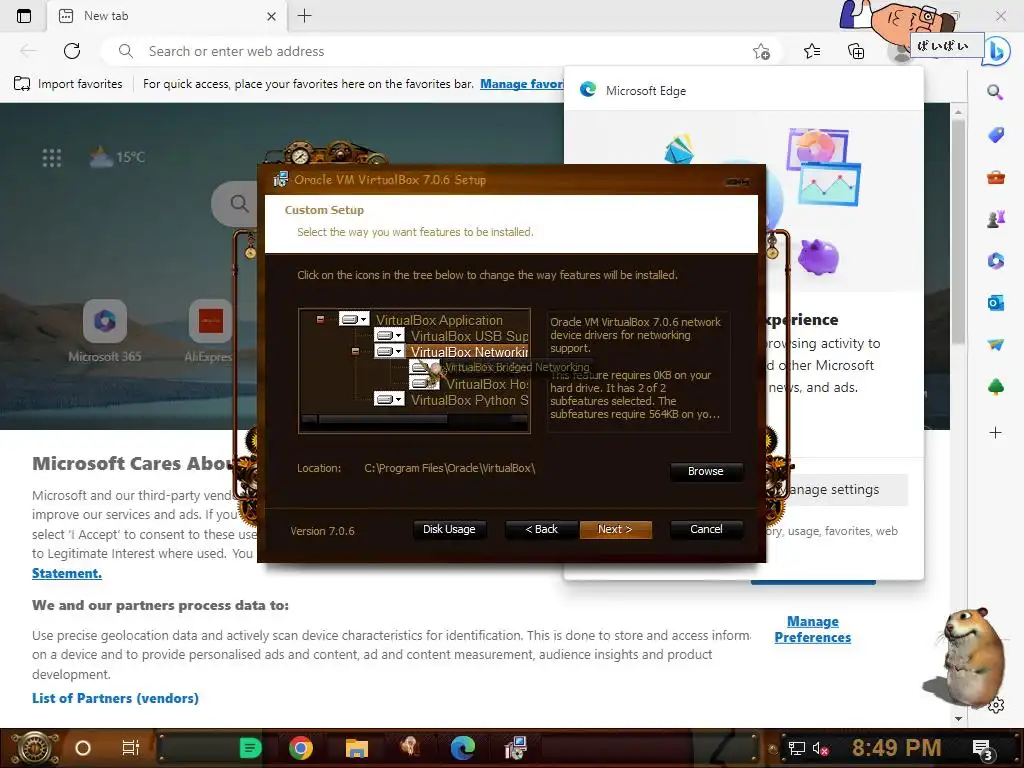
Task: Open the apps grid icon on new tab page
Action: coord(52,157)
